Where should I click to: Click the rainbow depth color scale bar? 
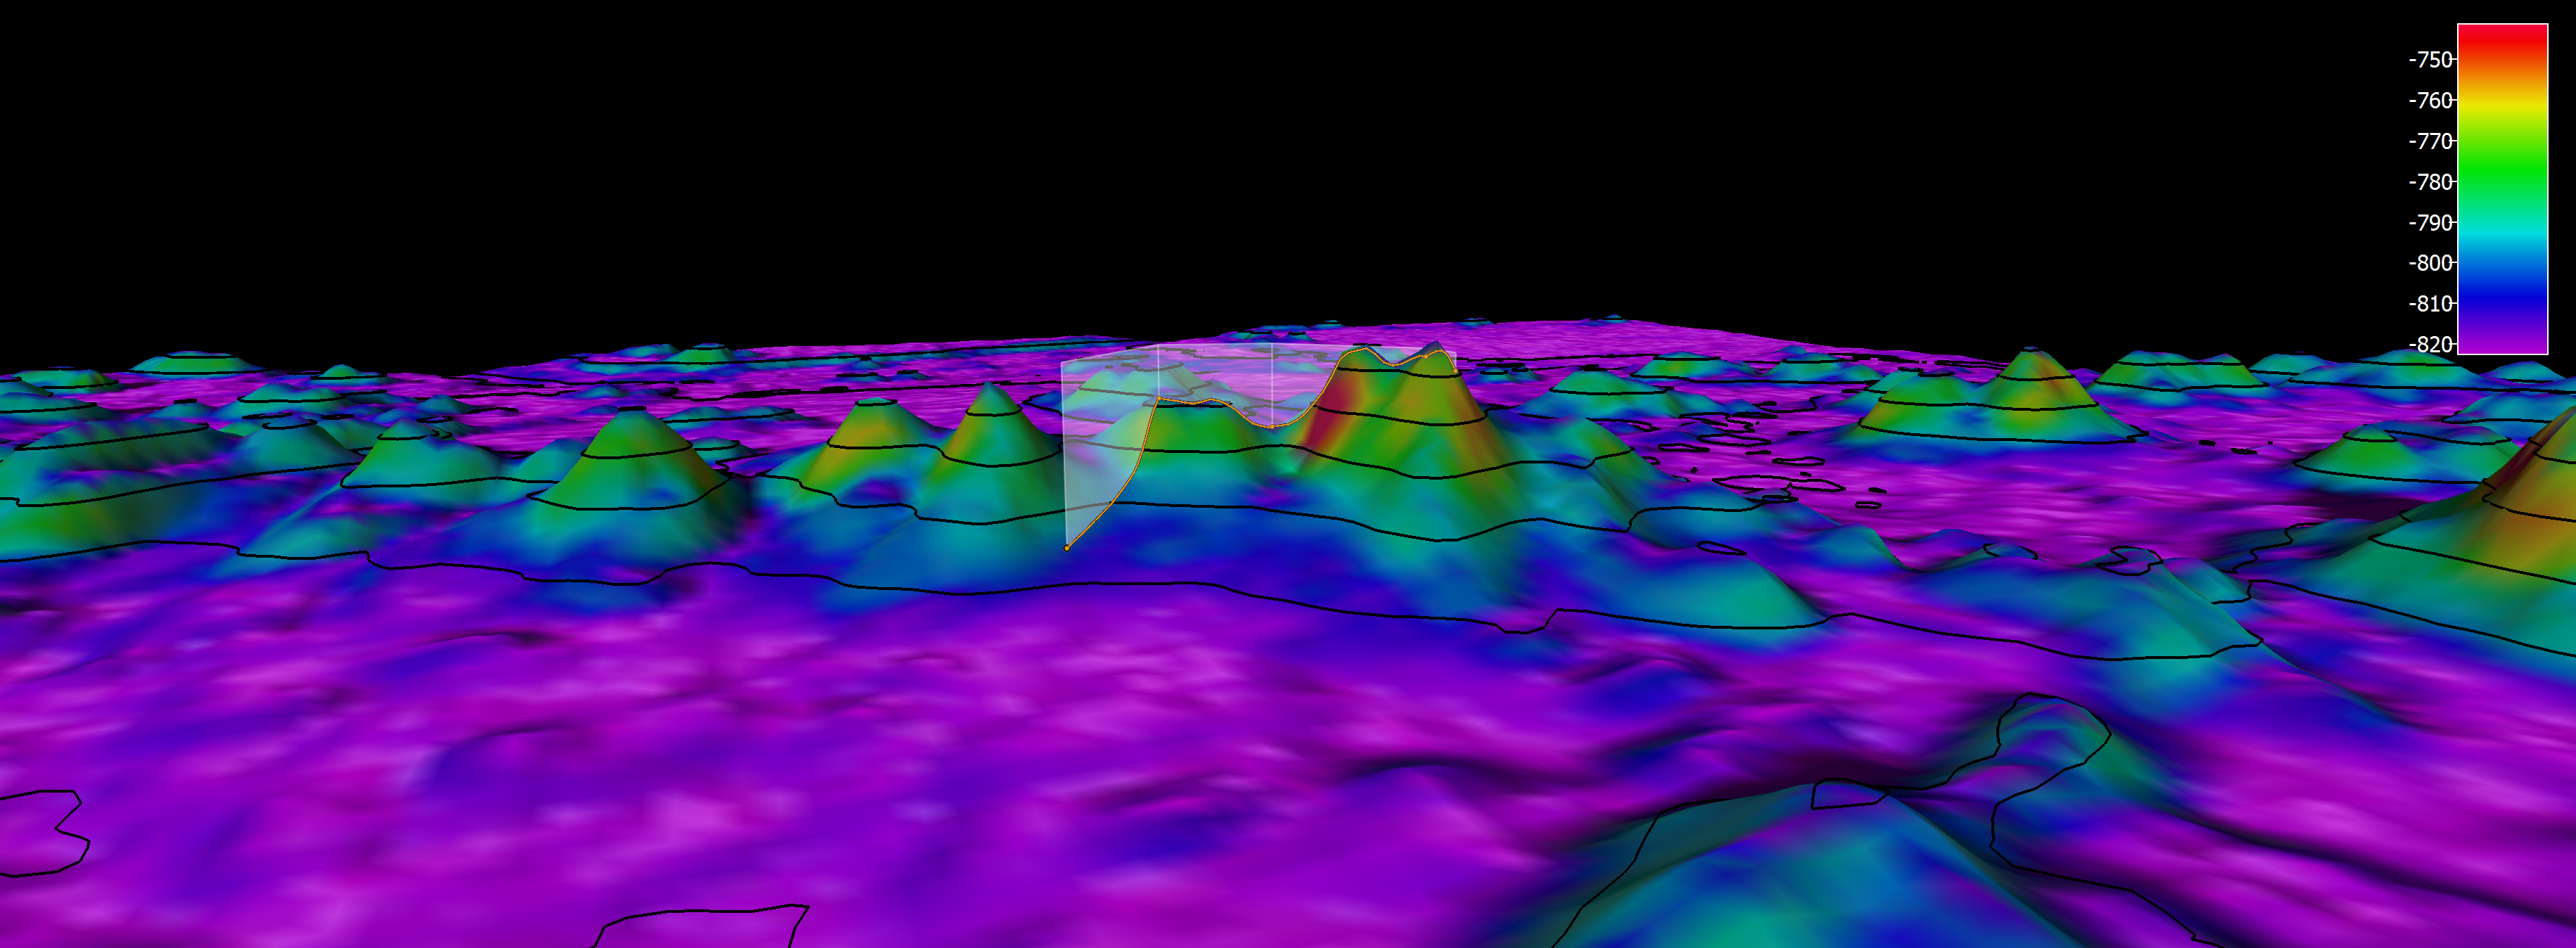[x=2502, y=189]
